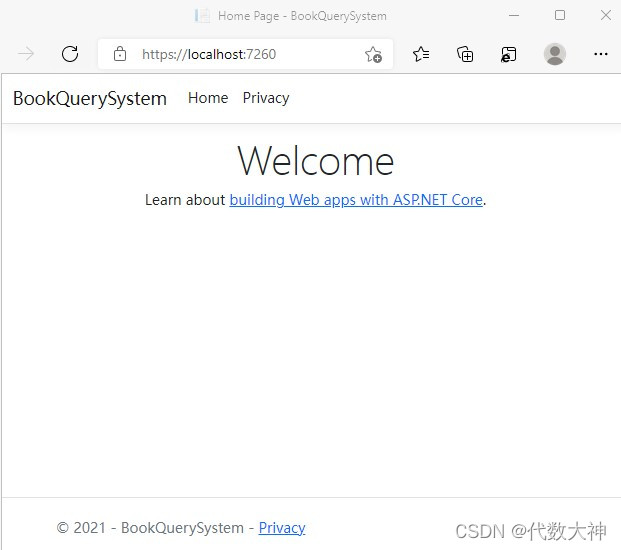Open the Favorites list icon
This screenshot has height=550, width=621.
tap(421, 54)
